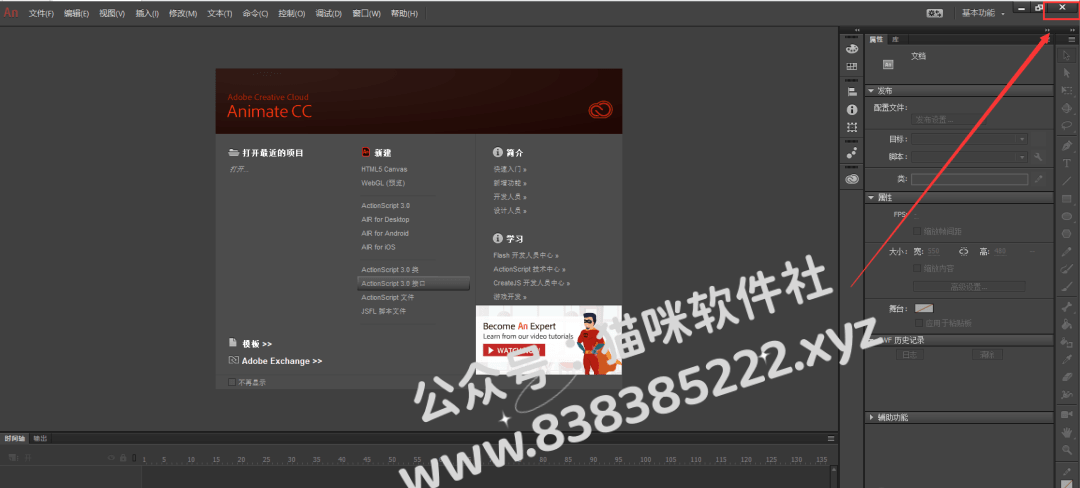Select the Camera tool
Screen dimensions: 1080x488
click(1067, 414)
